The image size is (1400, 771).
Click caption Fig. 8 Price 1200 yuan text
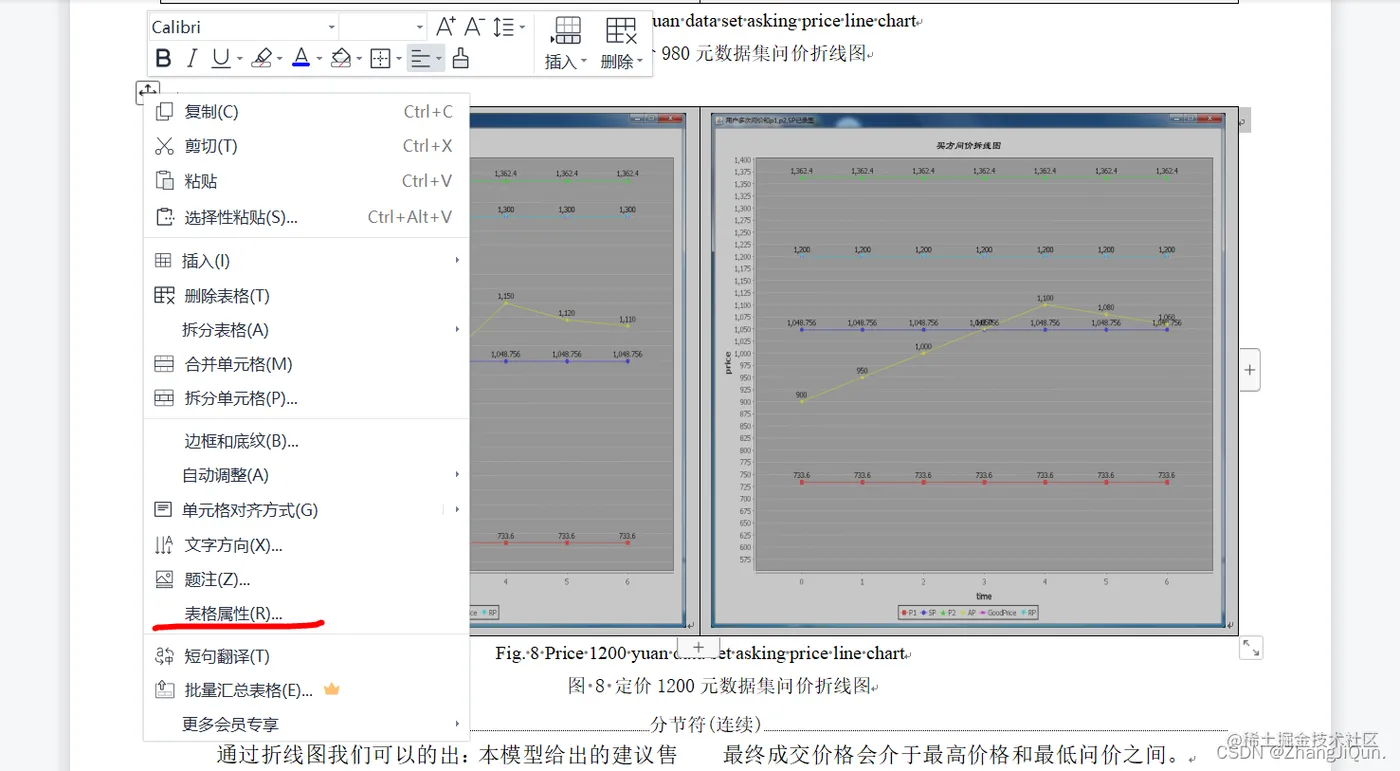pyautogui.click(x=701, y=653)
